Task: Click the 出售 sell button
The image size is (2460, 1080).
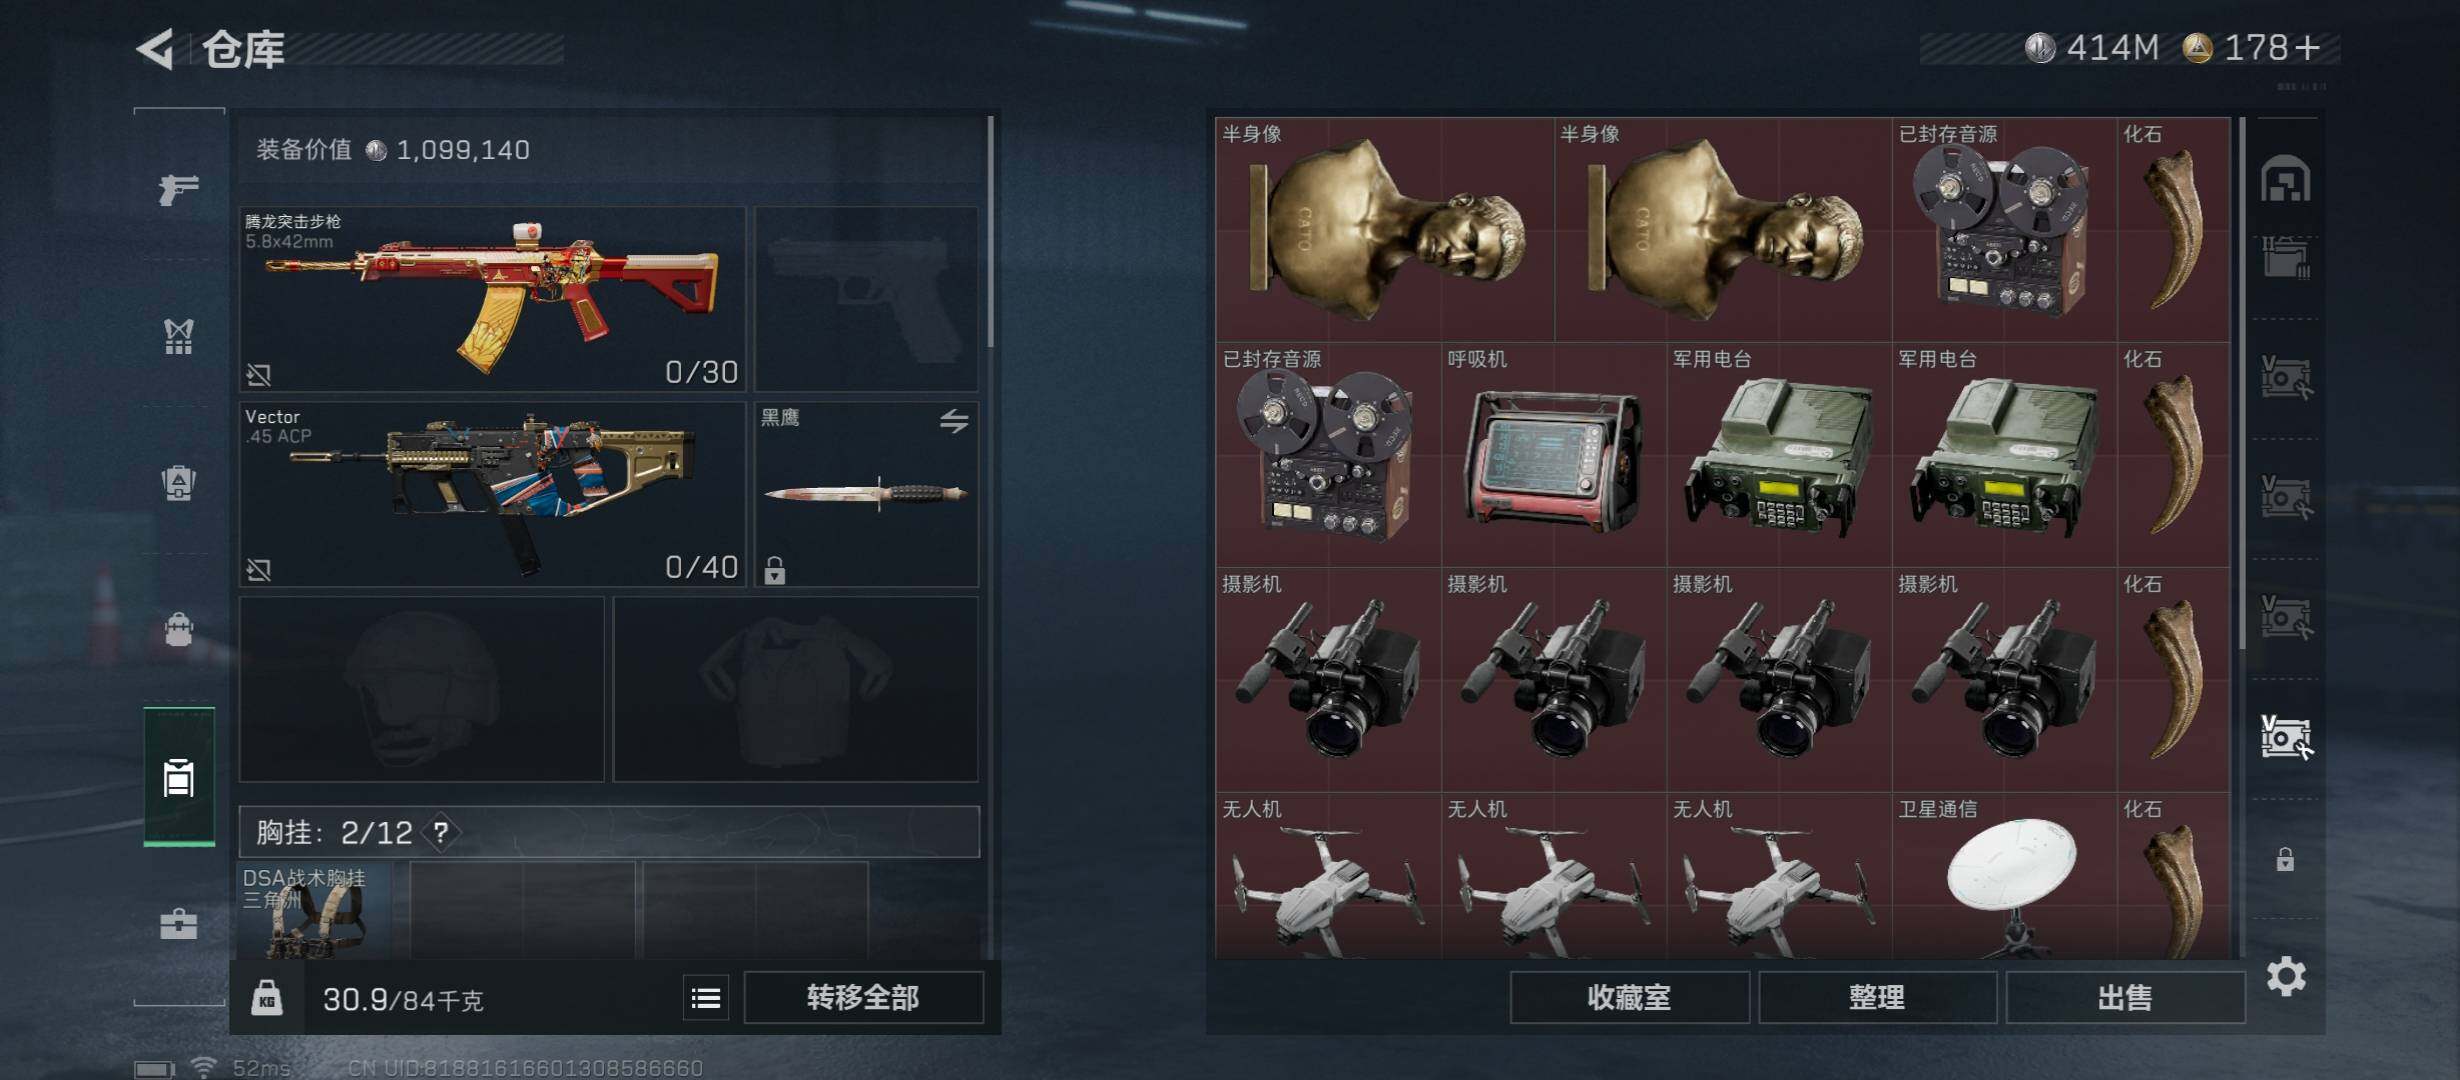Action: [x=2125, y=997]
